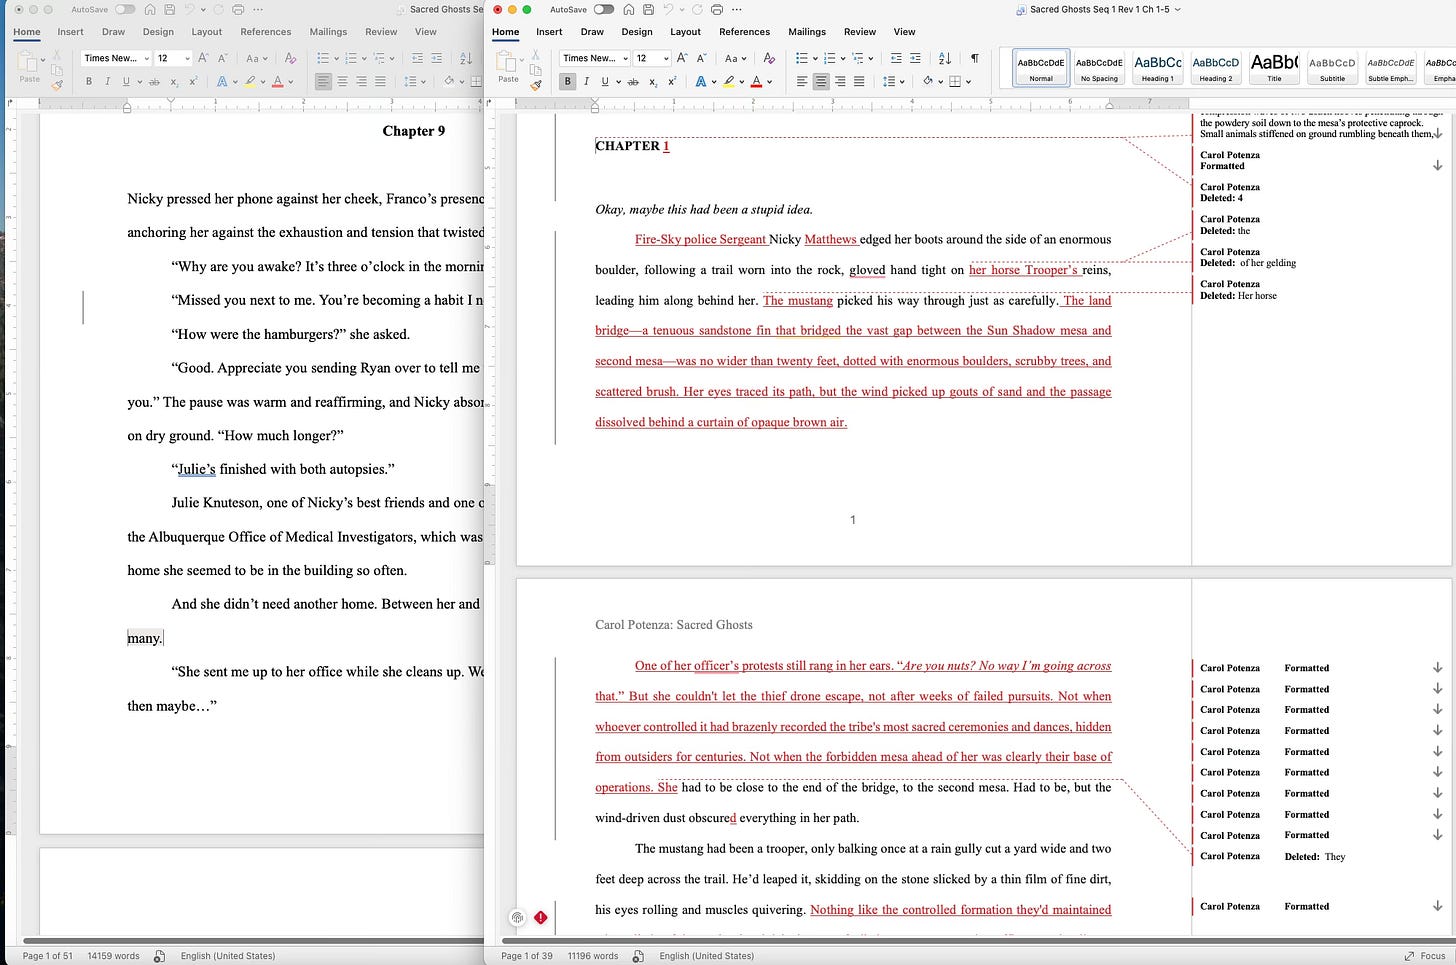Apply yellow highlight color in front window
Viewport: 1456px width, 965px height.
pyautogui.click(x=728, y=82)
